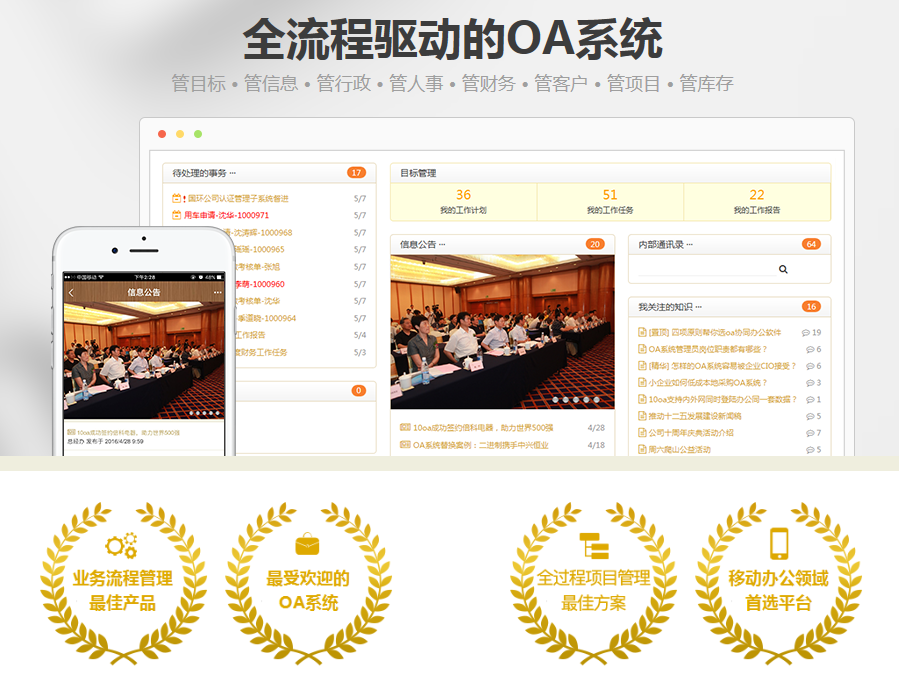
Task: Select the first carousel dot in 信息公告
Action: click(557, 399)
